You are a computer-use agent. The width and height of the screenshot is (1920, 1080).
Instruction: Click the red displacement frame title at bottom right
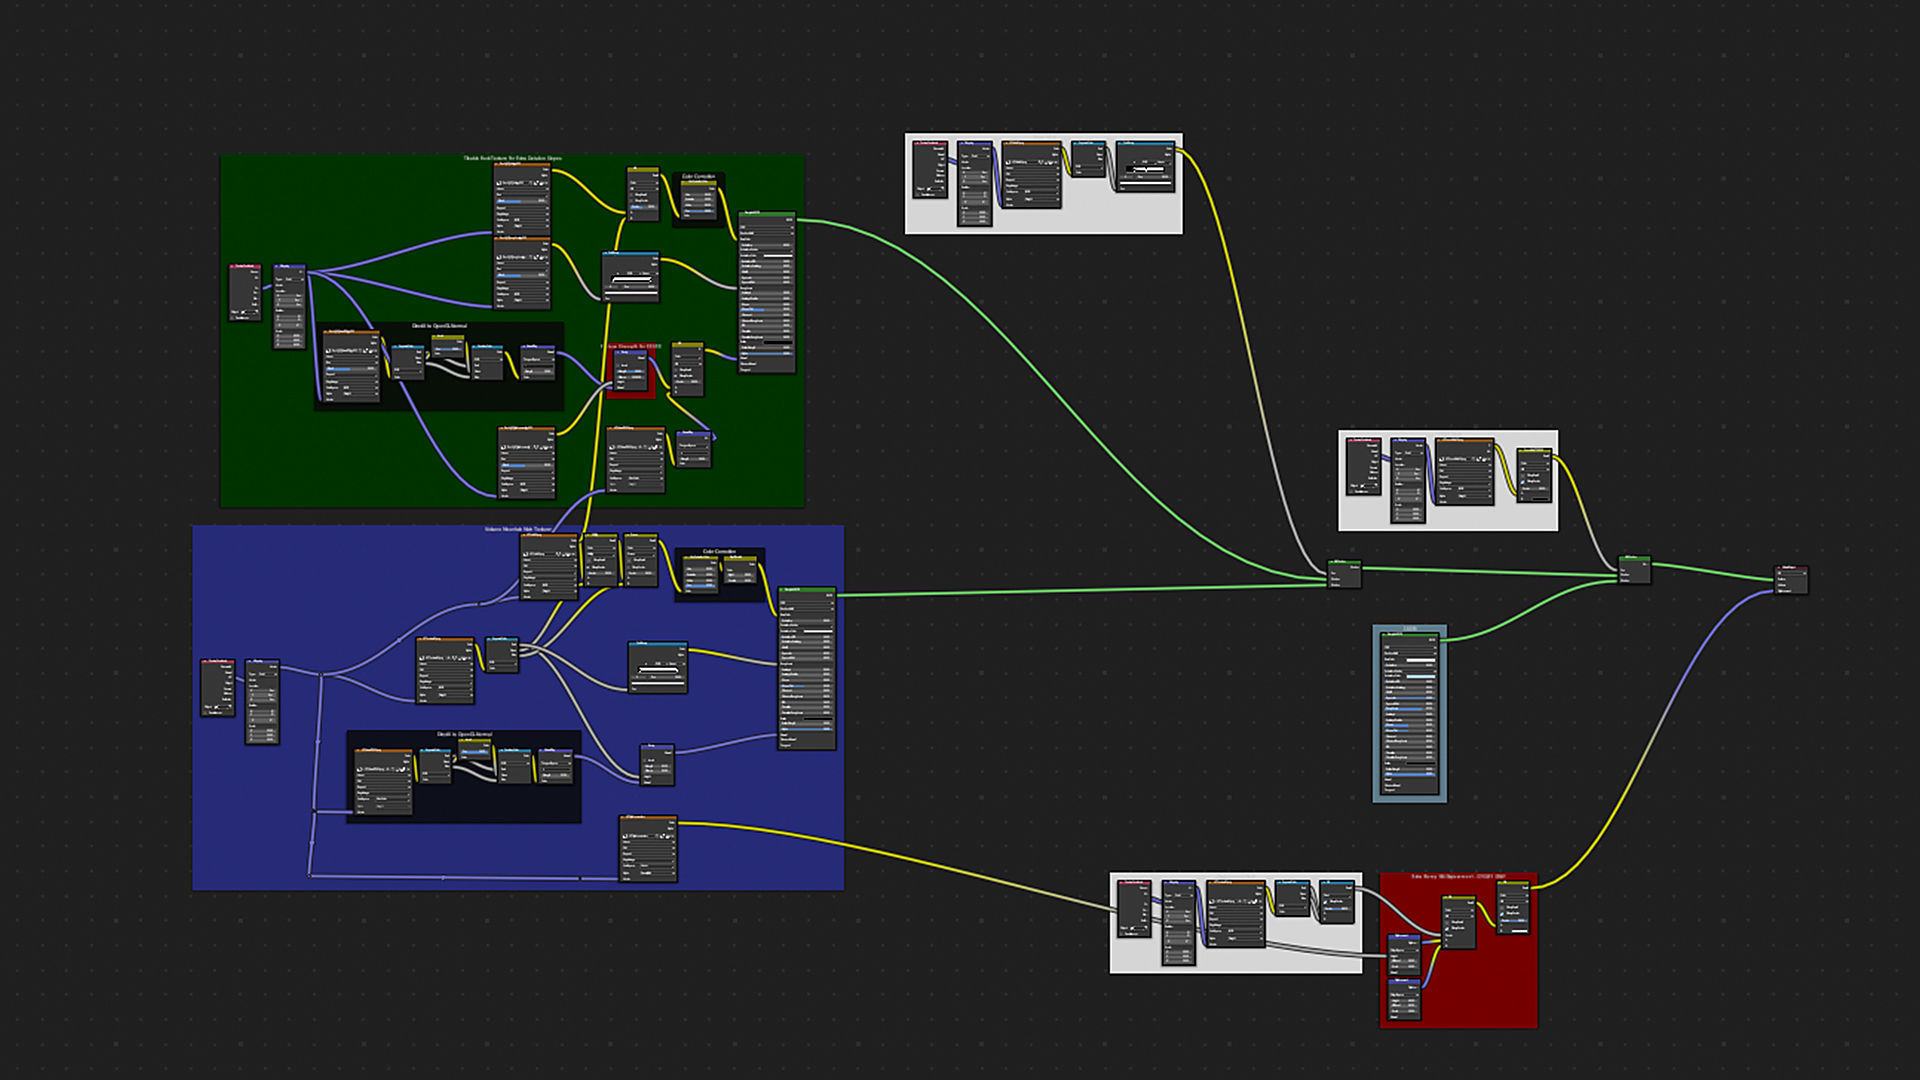1458,877
